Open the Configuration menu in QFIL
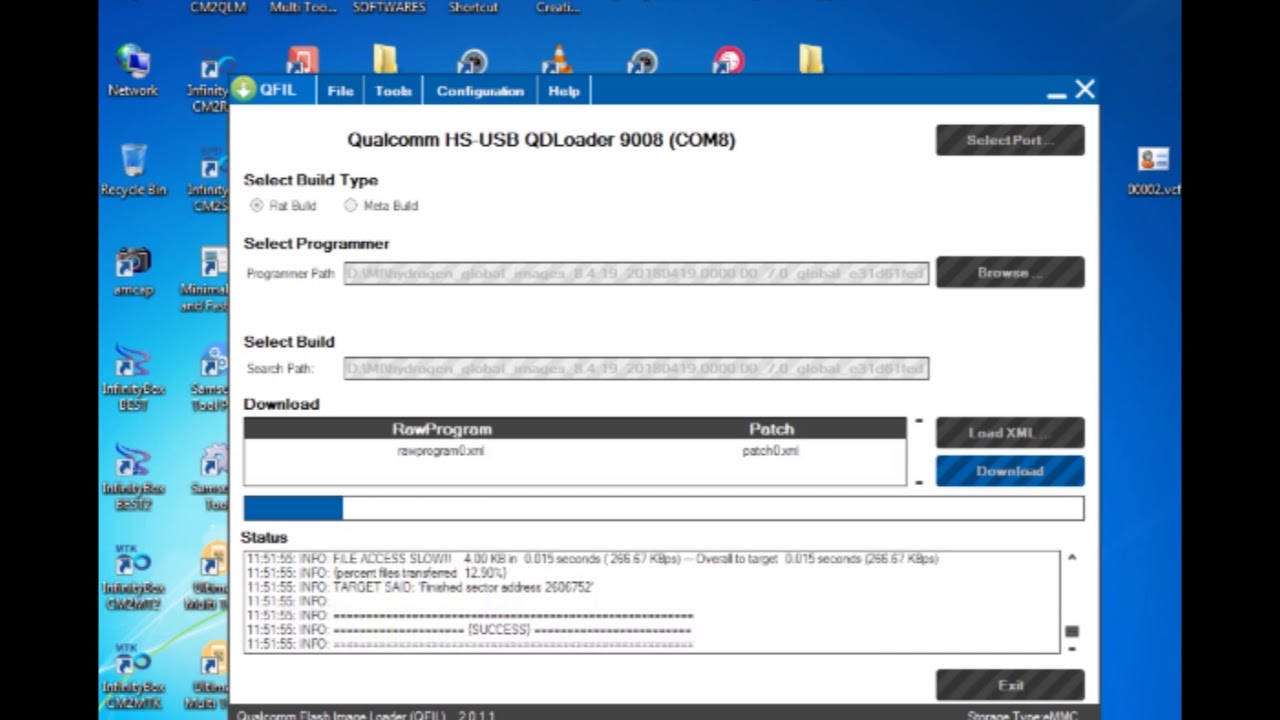This screenshot has height=720, width=1280. [480, 91]
